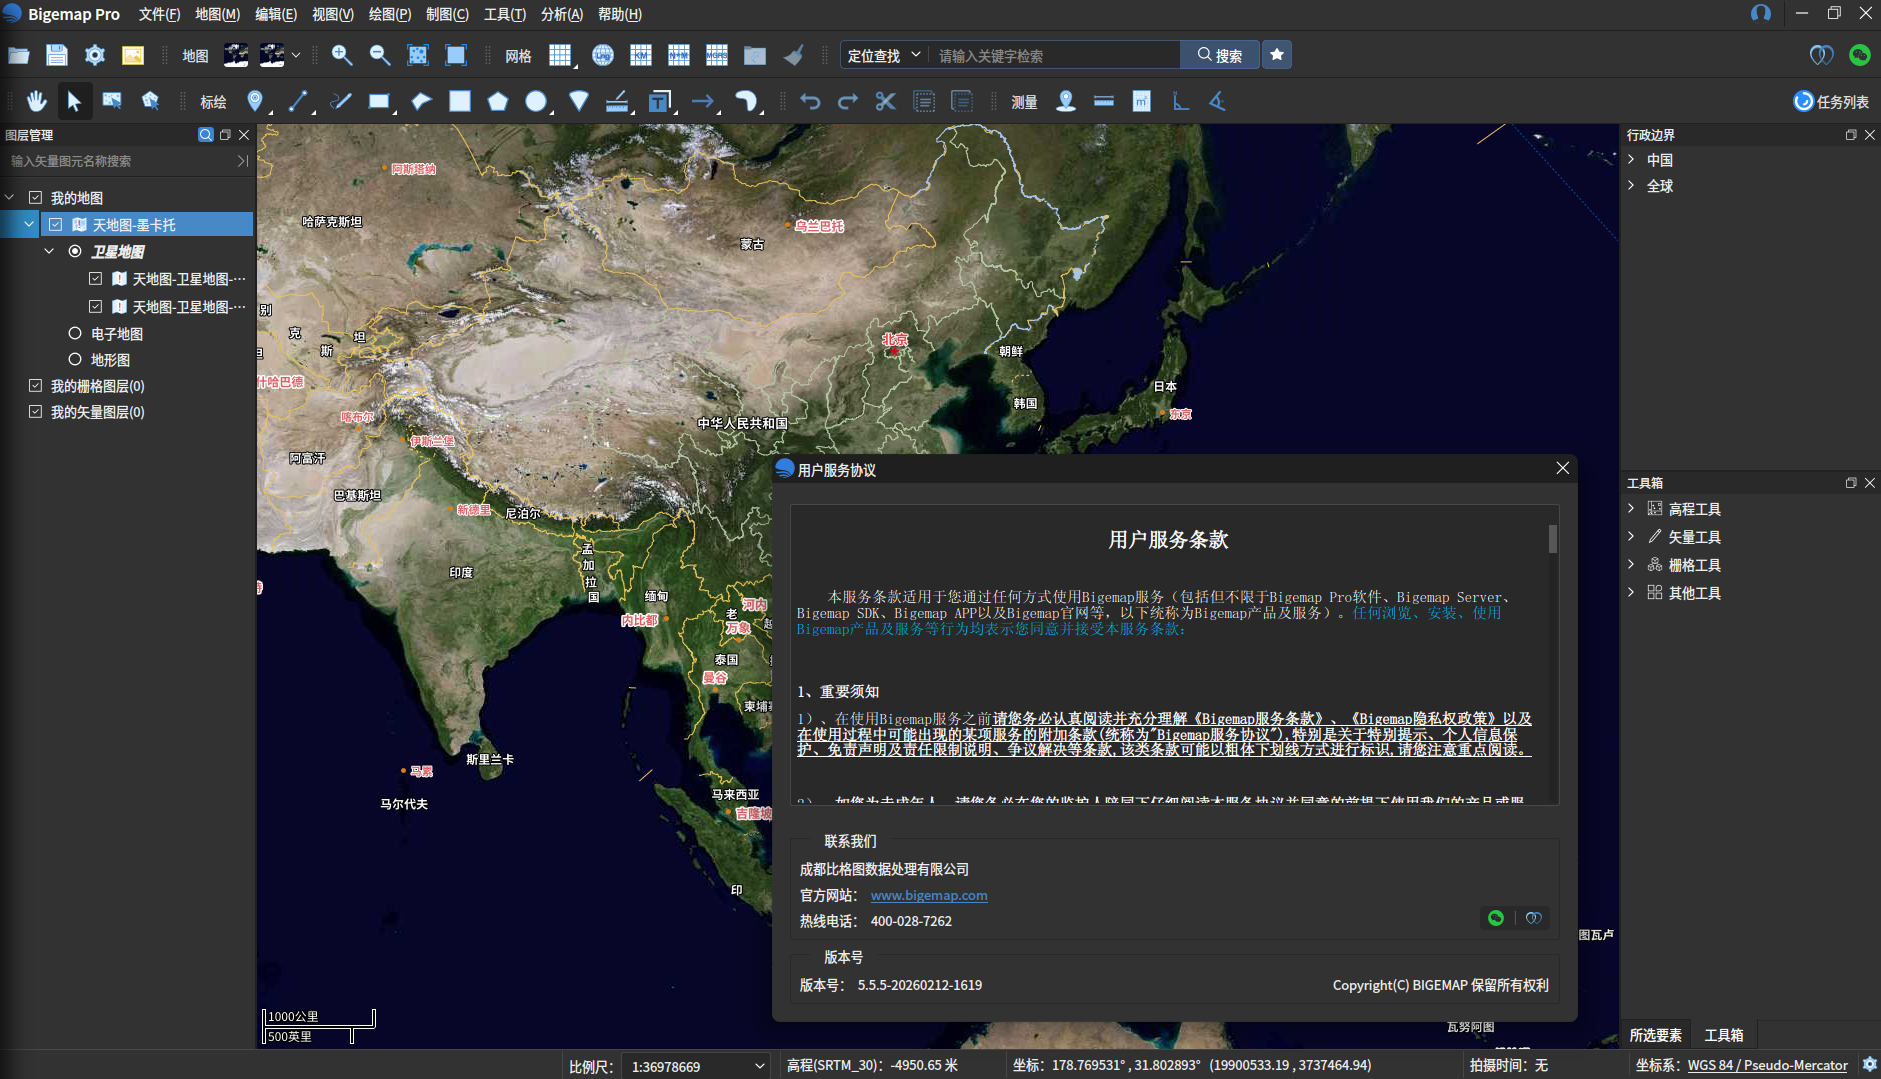
Task: Open the 比例尺 scale dropdown
Action: pos(759,1066)
